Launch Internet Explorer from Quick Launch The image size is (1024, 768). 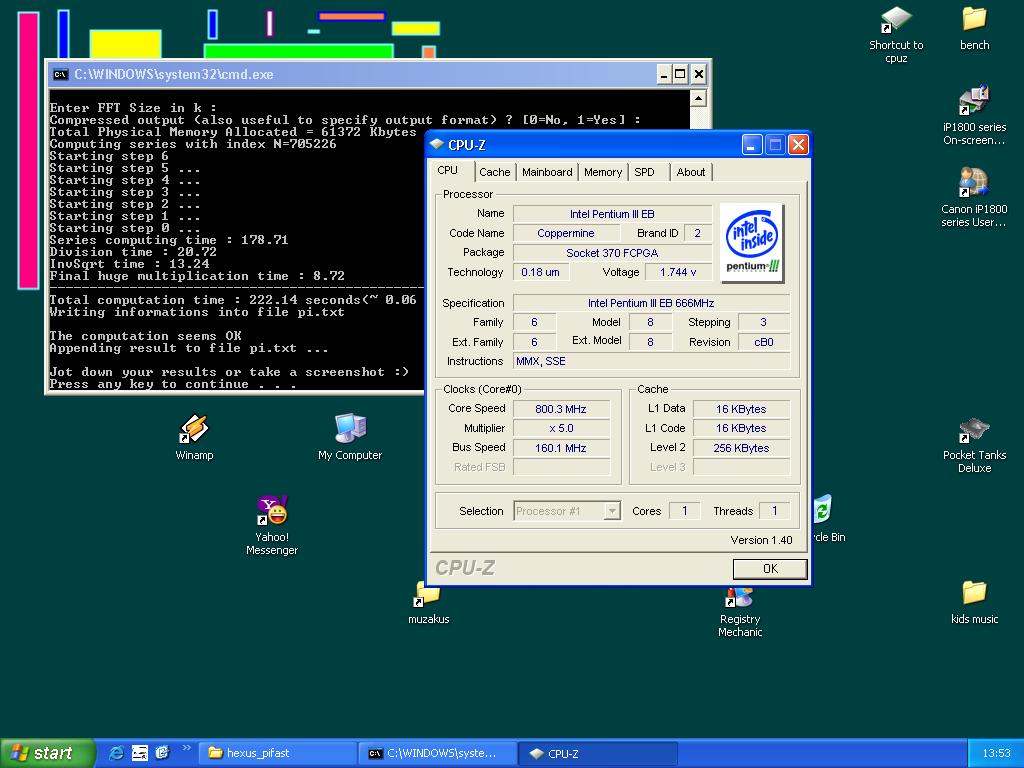(117, 753)
